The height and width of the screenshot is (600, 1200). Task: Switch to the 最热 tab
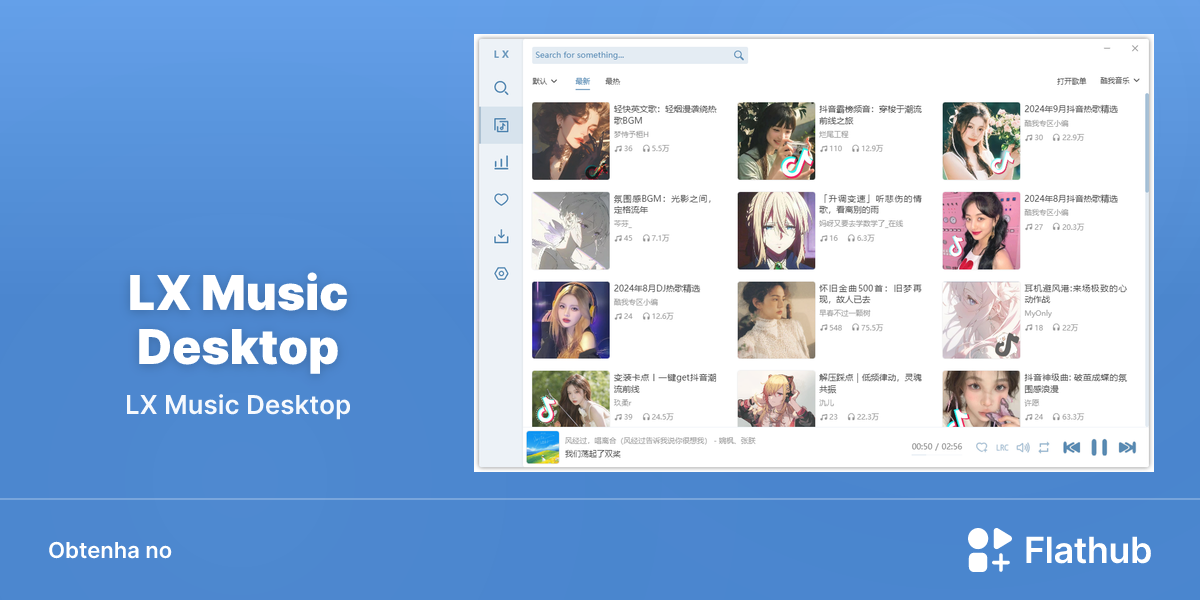[x=612, y=81]
